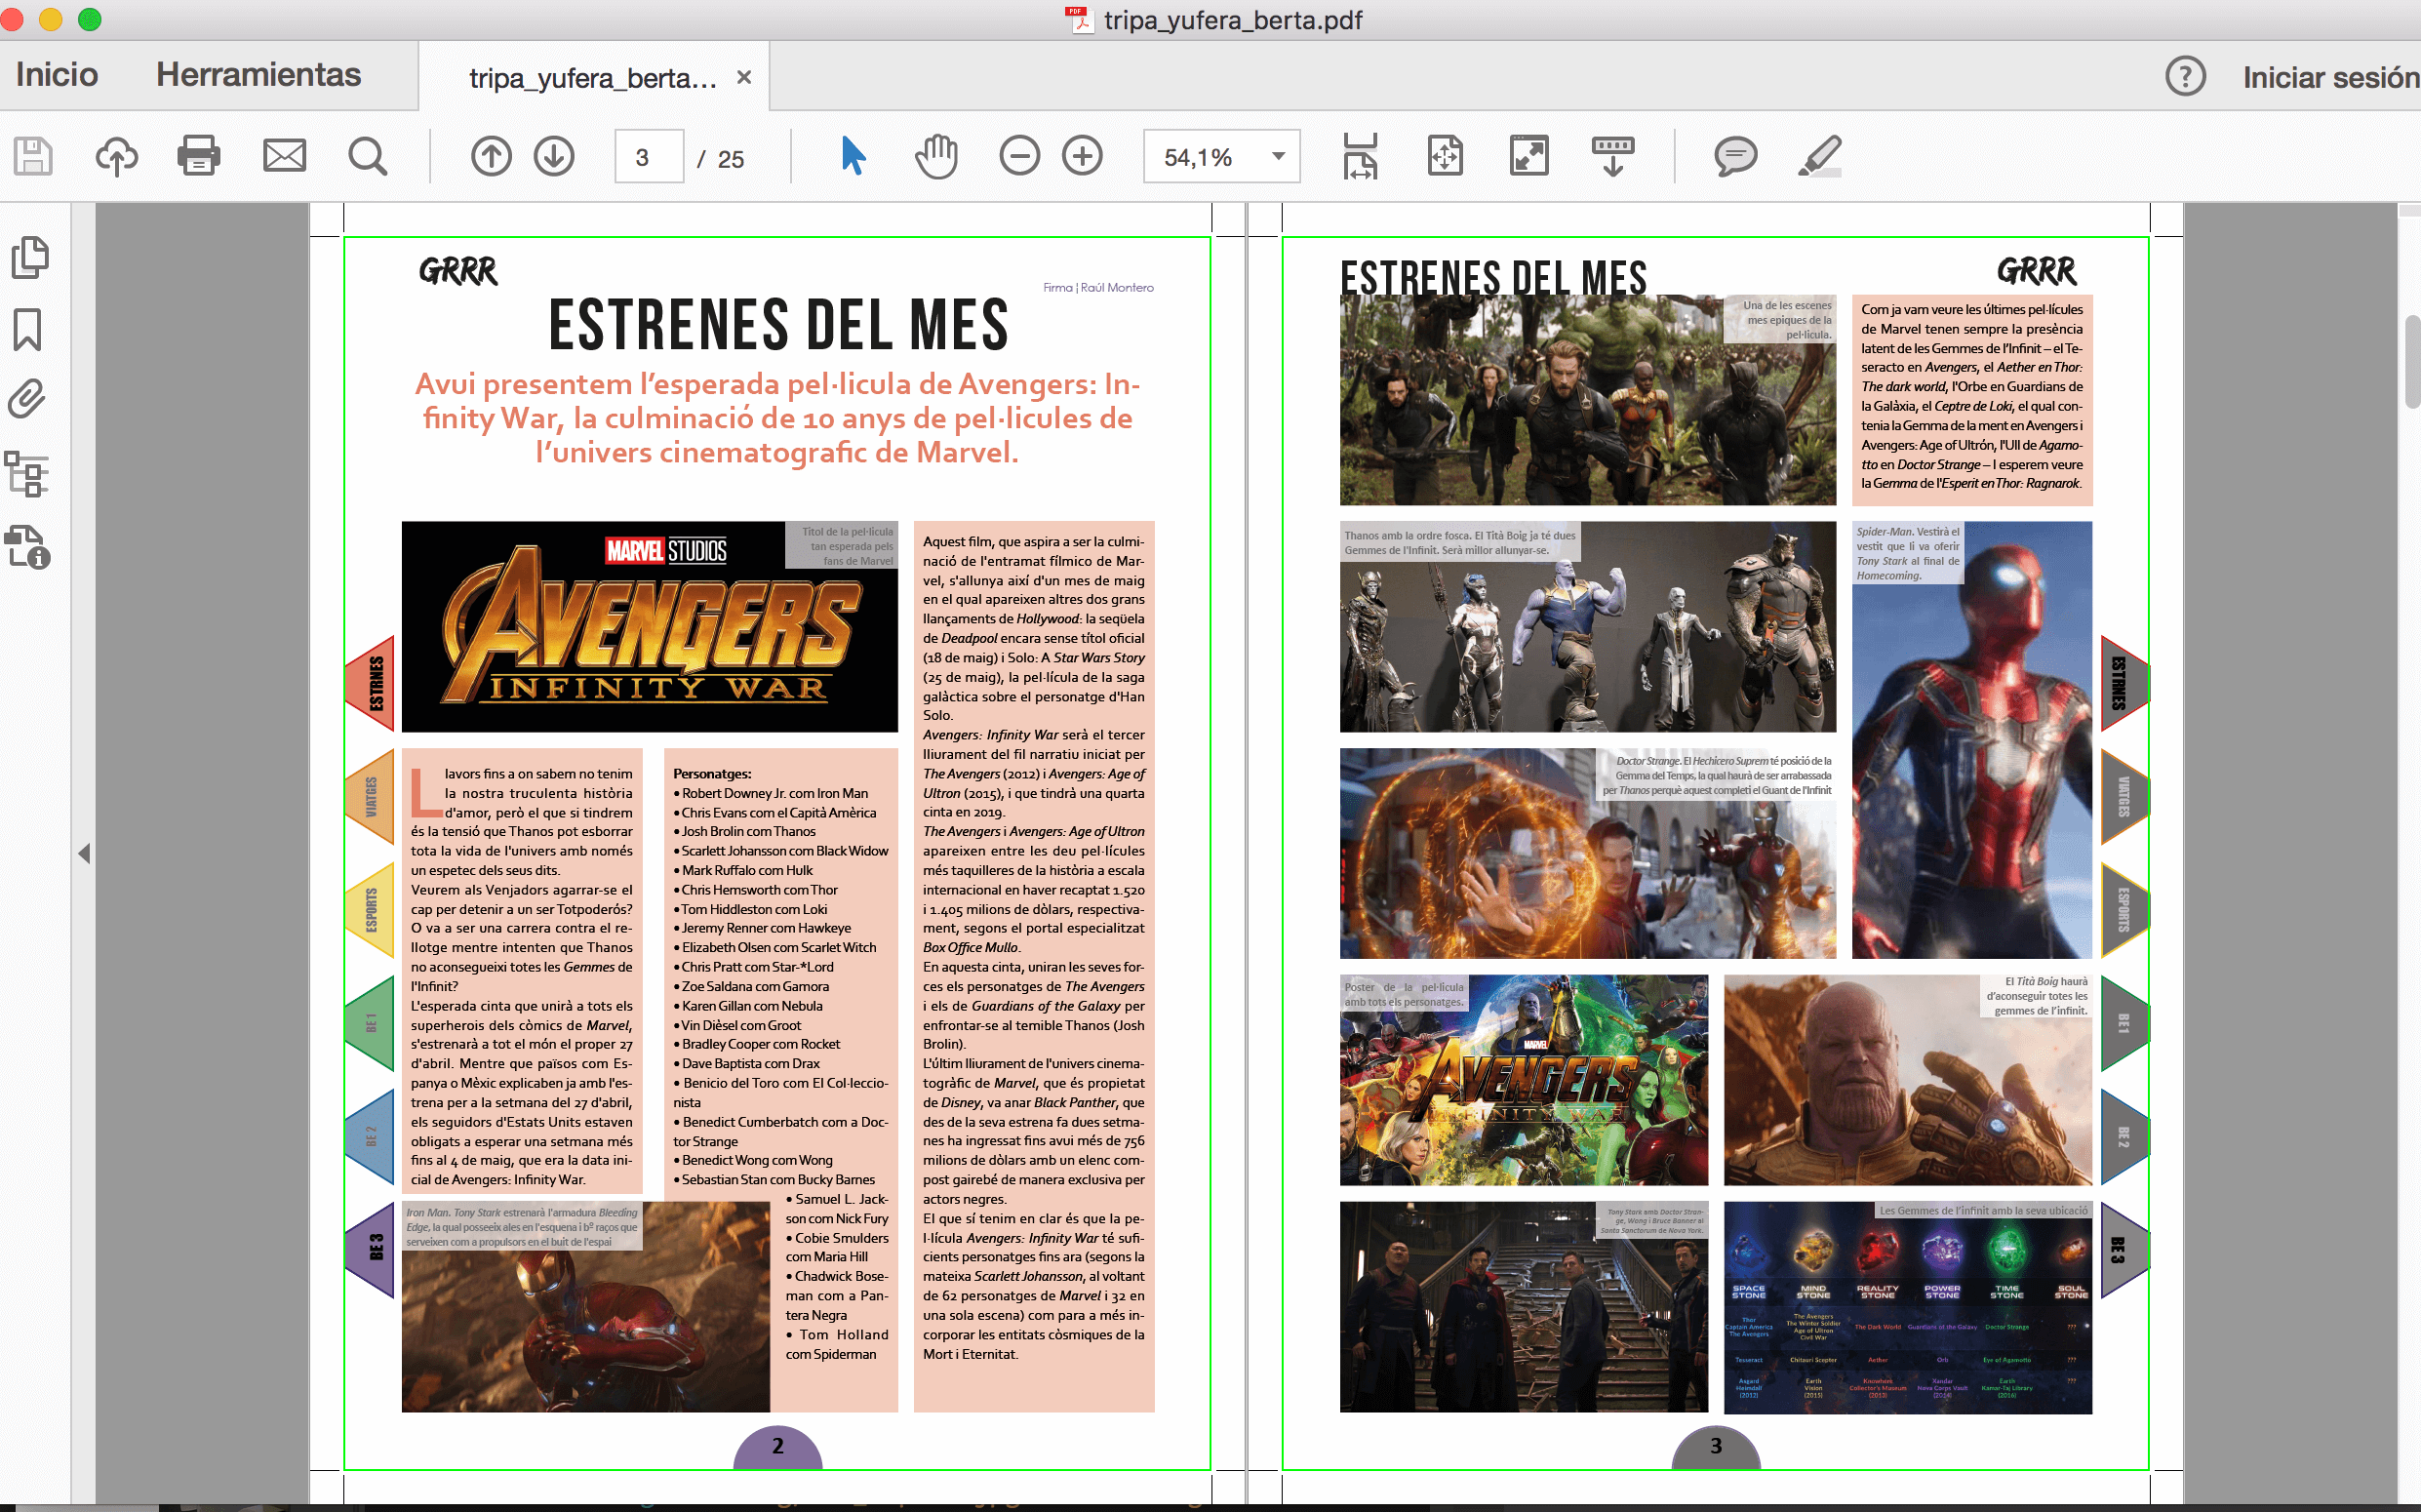Click the GRRR logo on left page
Image resolution: width=2421 pixels, height=1512 pixels.
[x=458, y=271]
